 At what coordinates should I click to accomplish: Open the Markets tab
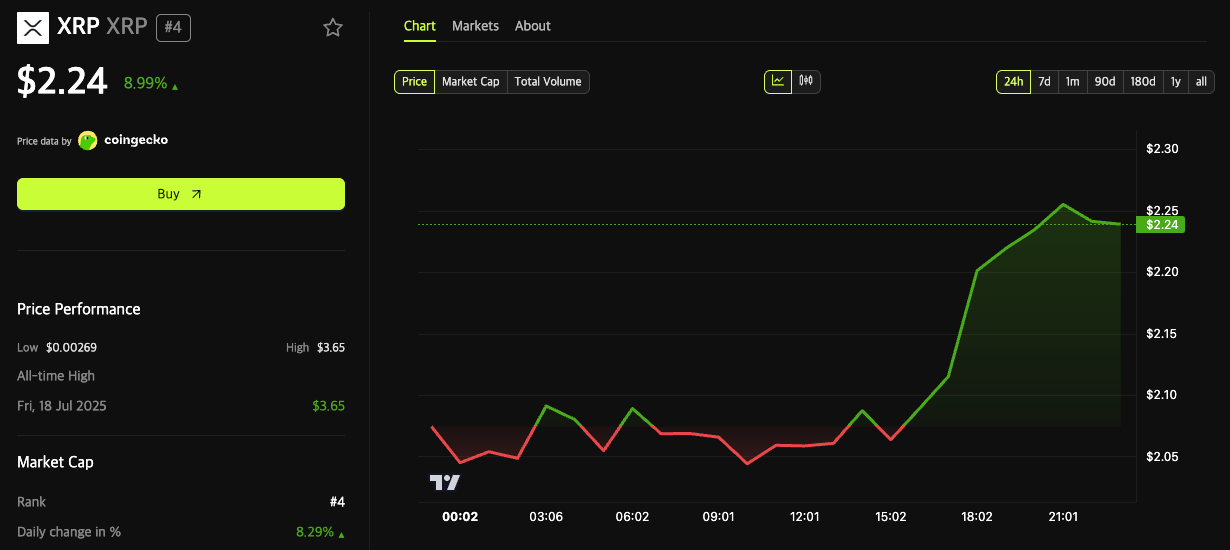pyautogui.click(x=475, y=26)
